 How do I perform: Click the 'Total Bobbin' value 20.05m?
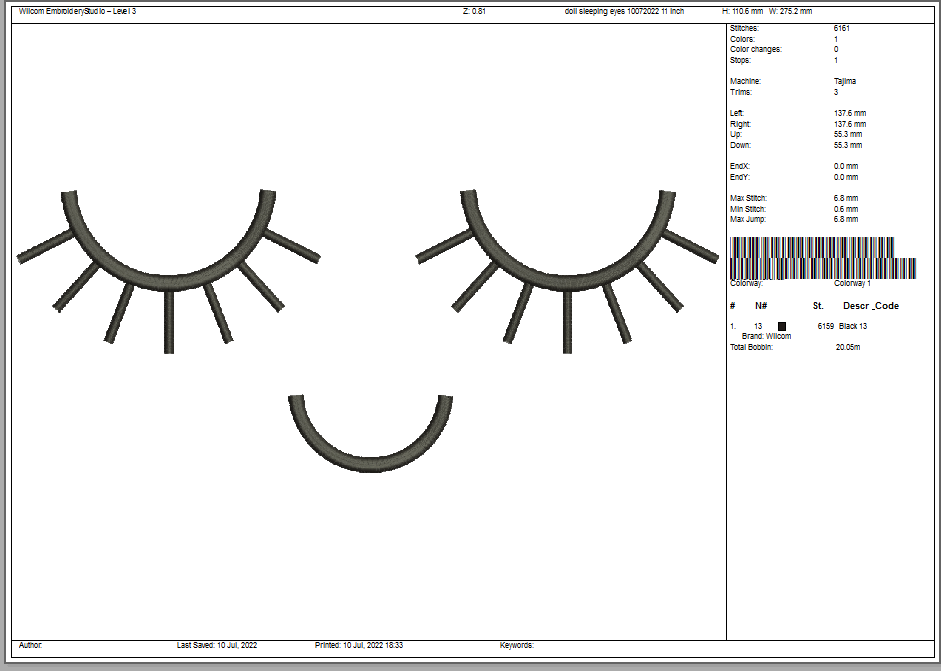(x=848, y=347)
